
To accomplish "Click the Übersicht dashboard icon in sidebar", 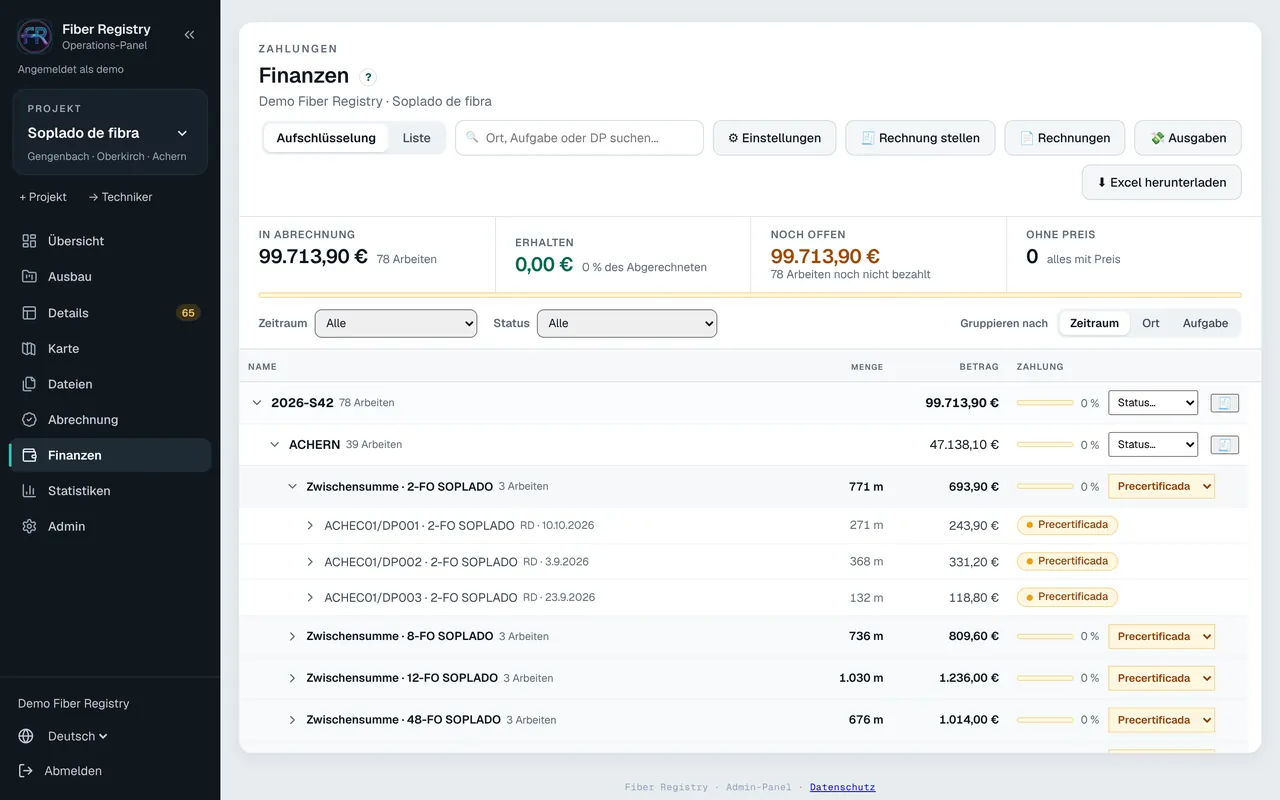I will (29, 241).
